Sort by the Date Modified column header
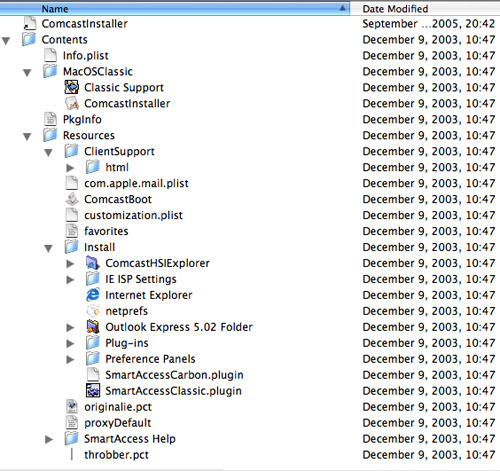Screen dimensions: 500x471 click(425, 9)
